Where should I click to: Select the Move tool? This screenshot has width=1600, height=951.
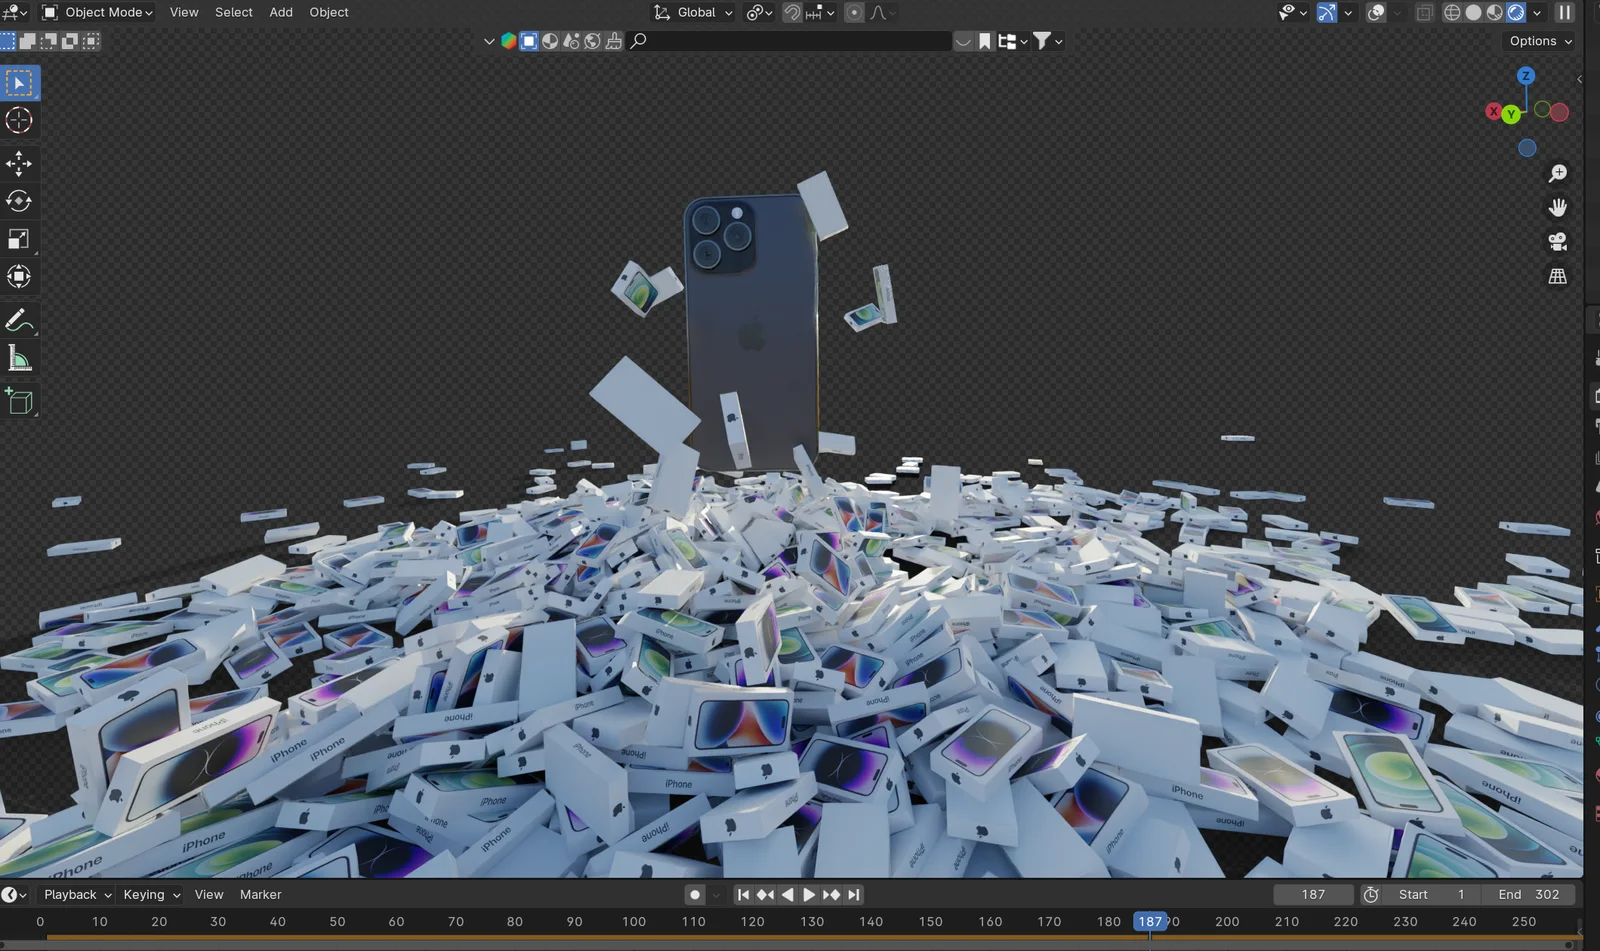[19, 163]
